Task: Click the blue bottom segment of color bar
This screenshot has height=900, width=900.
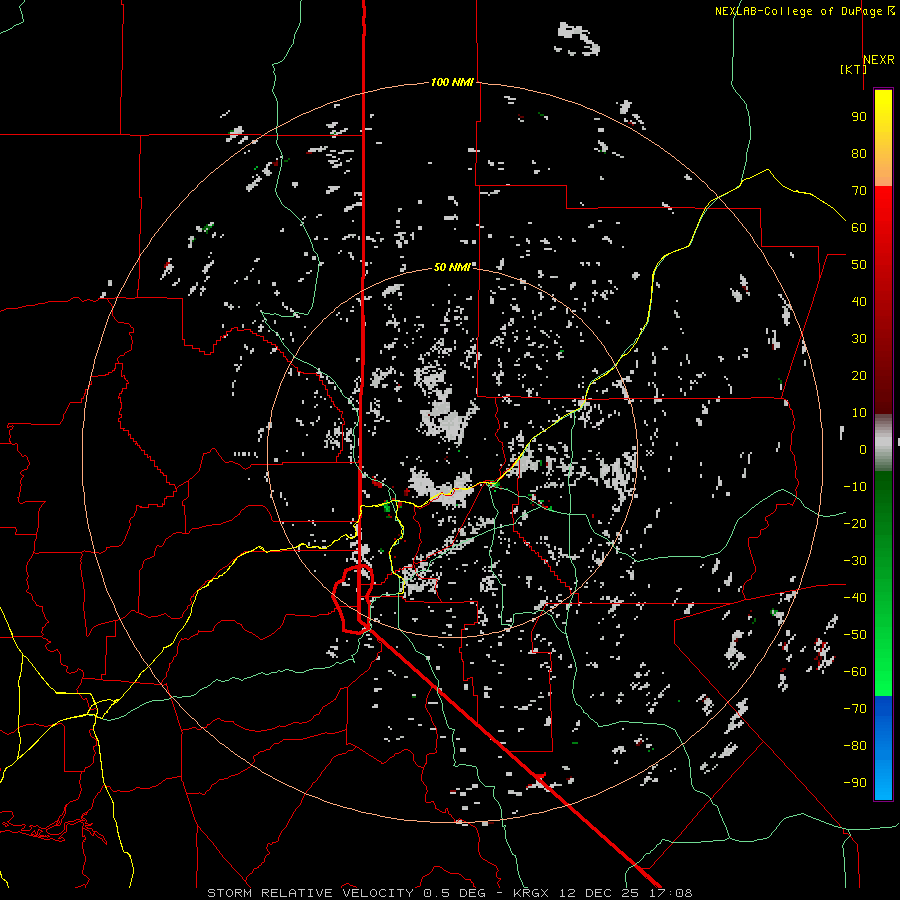Action: click(883, 748)
